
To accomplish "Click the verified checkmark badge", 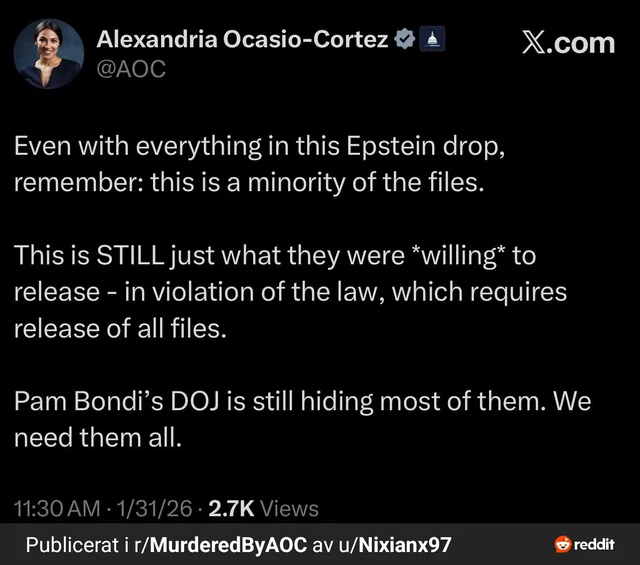I will (405, 41).
